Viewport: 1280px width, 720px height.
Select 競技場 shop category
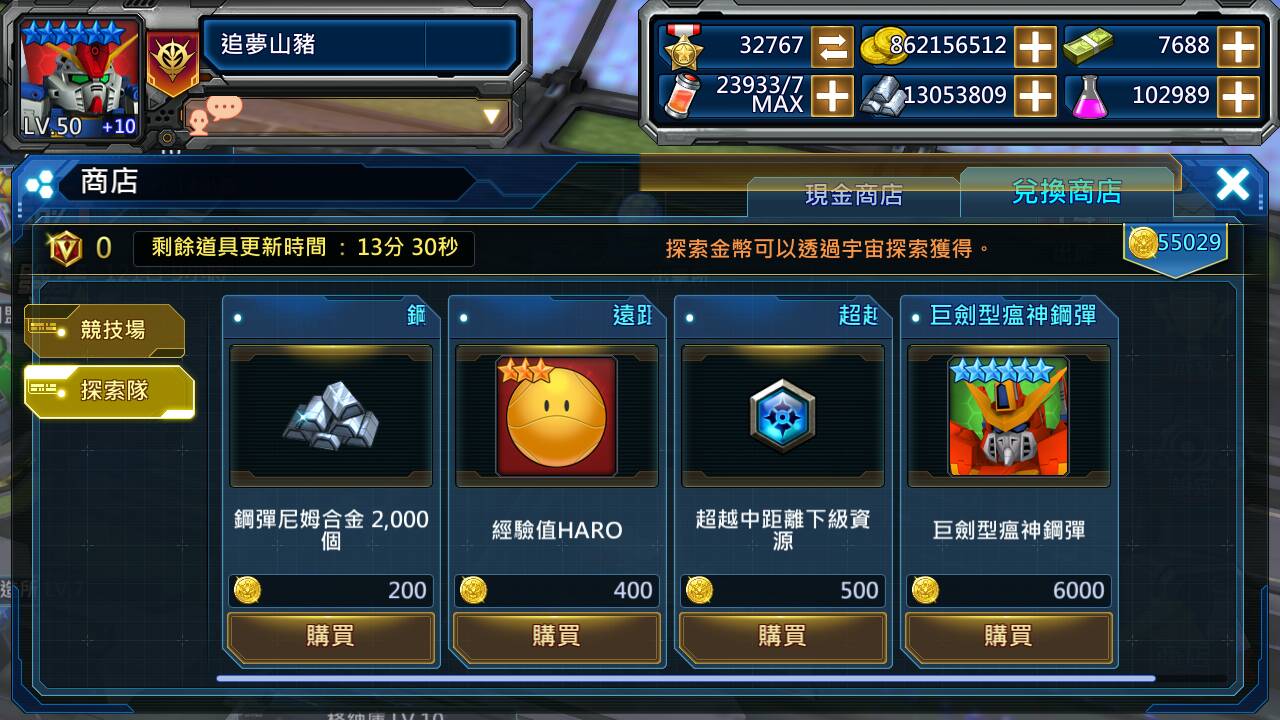[x=105, y=330]
